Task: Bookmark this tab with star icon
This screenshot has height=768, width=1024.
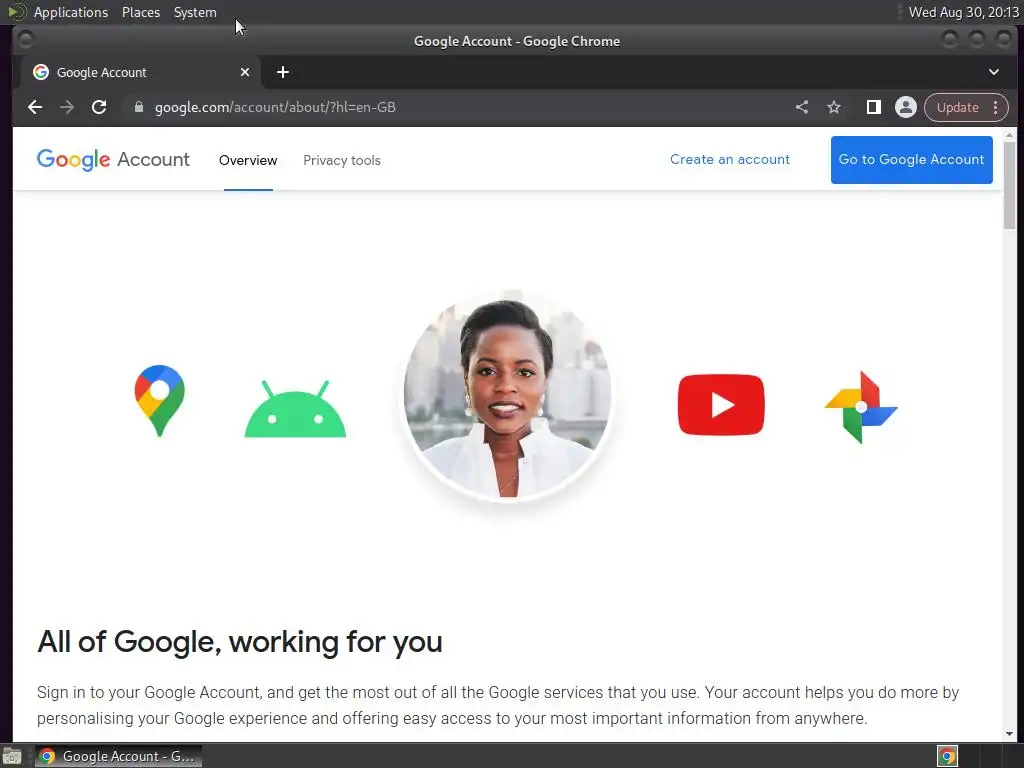Action: click(834, 107)
